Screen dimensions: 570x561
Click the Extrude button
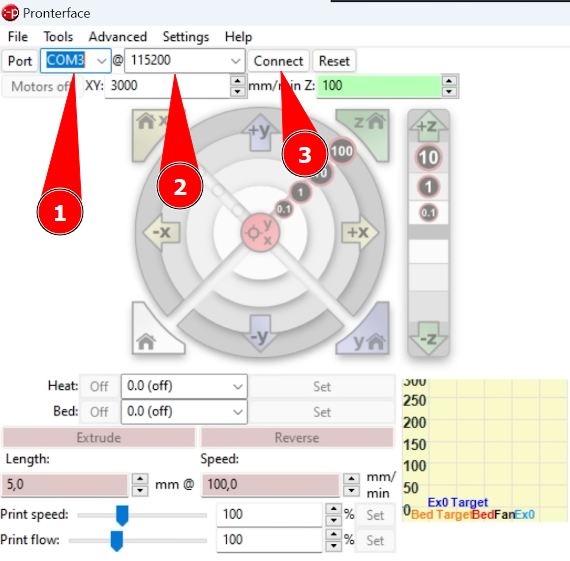click(x=99, y=437)
